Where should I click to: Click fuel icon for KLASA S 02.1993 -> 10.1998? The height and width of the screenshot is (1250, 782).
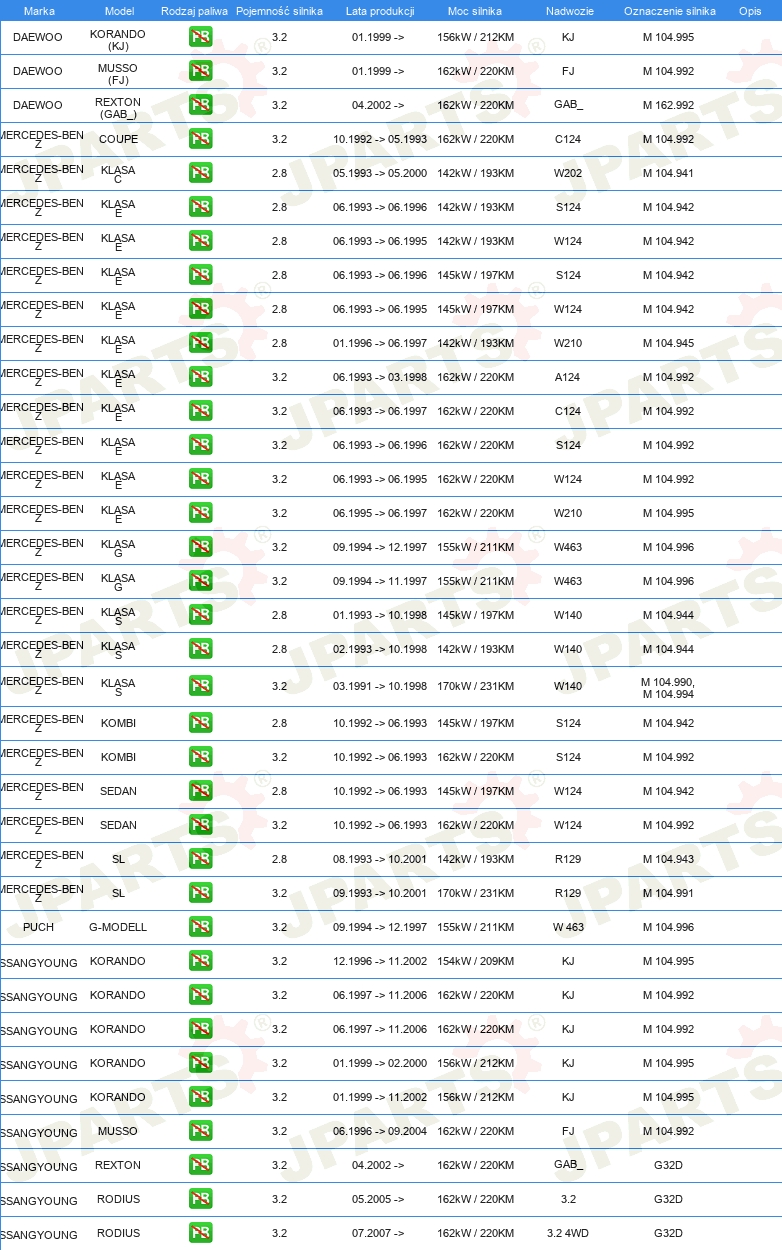[x=200, y=650]
